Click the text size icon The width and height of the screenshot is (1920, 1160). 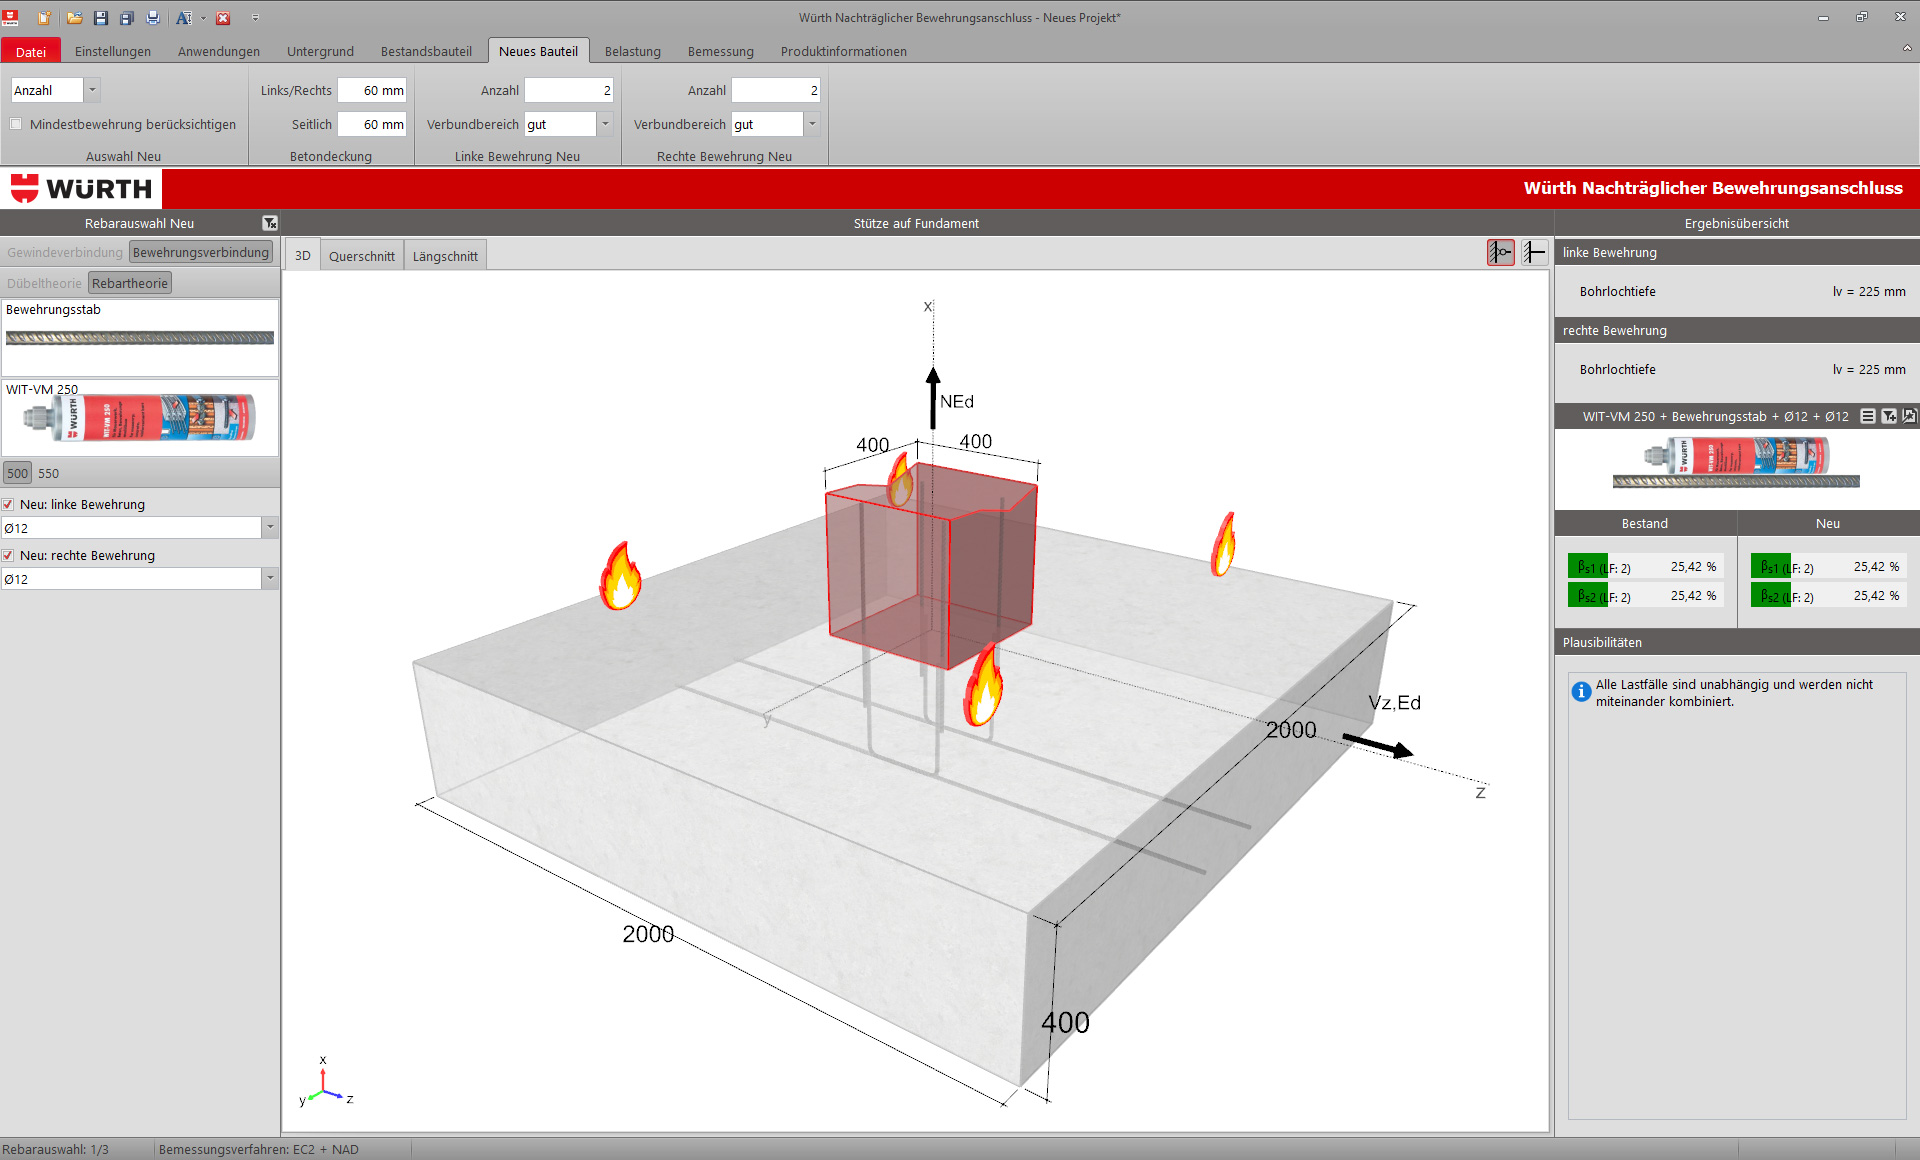(184, 18)
